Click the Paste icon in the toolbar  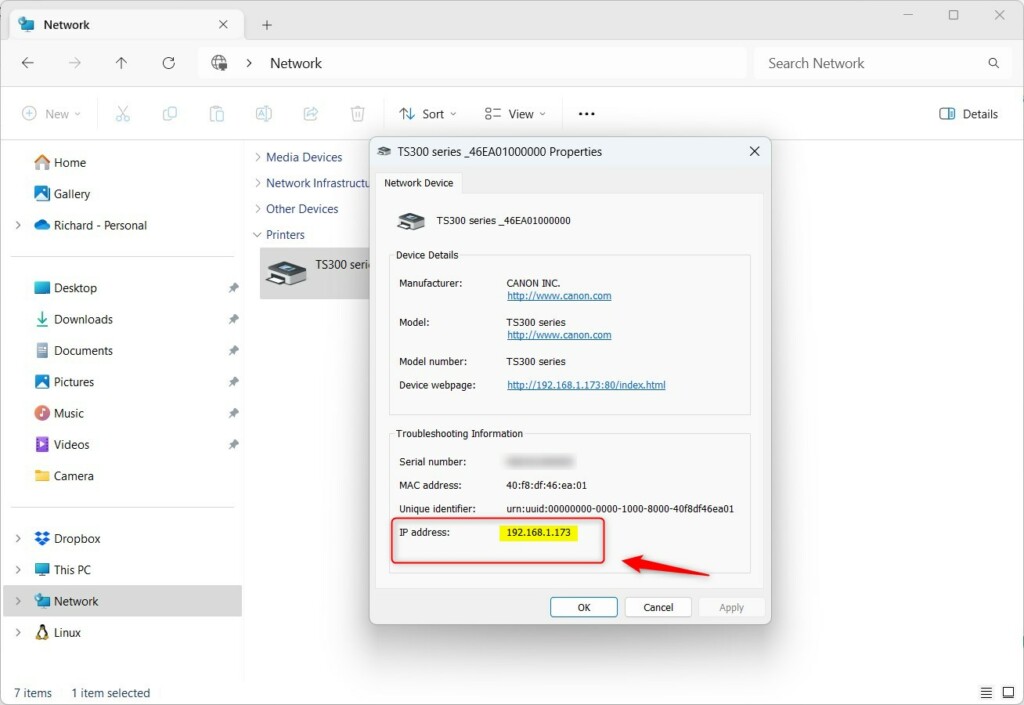217,113
